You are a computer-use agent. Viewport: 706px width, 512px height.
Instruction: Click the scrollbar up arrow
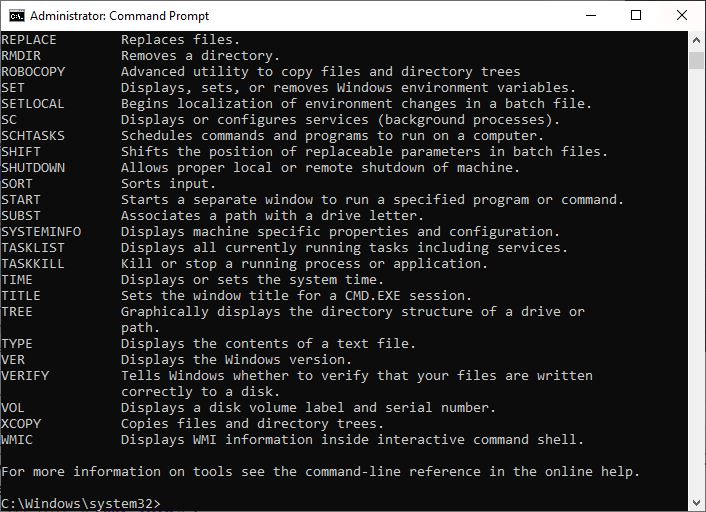click(x=697, y=39)
